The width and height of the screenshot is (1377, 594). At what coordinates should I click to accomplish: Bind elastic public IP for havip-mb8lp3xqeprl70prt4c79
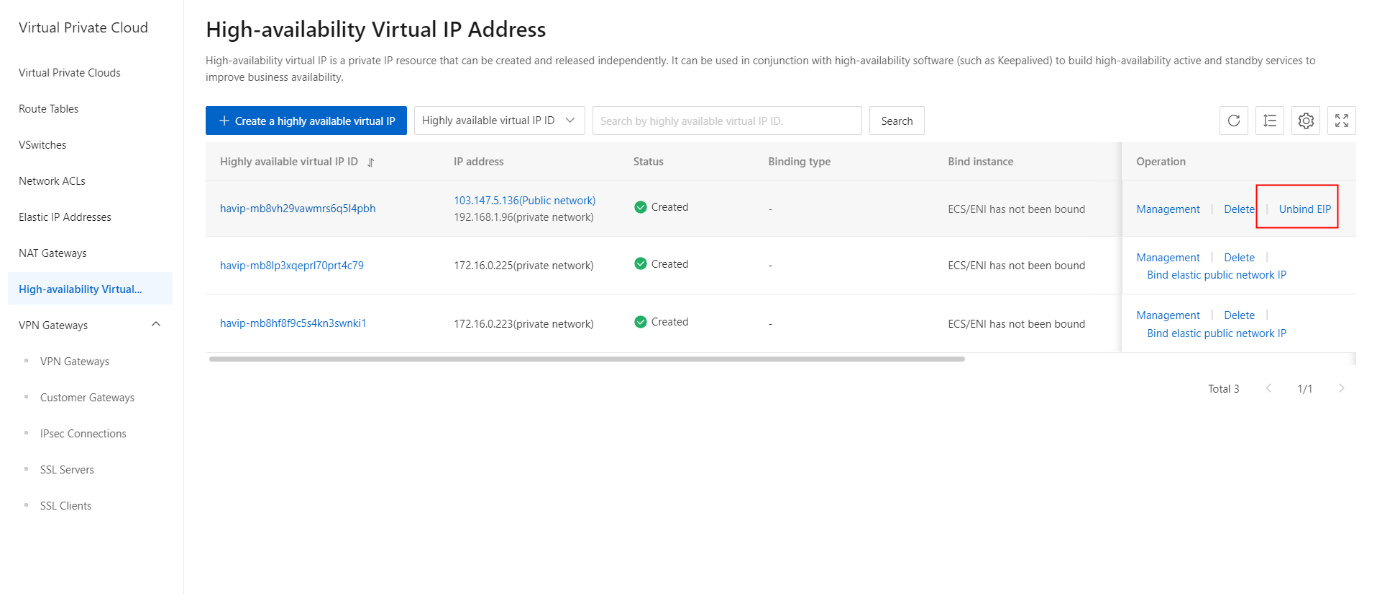(x=1217, y=275)
